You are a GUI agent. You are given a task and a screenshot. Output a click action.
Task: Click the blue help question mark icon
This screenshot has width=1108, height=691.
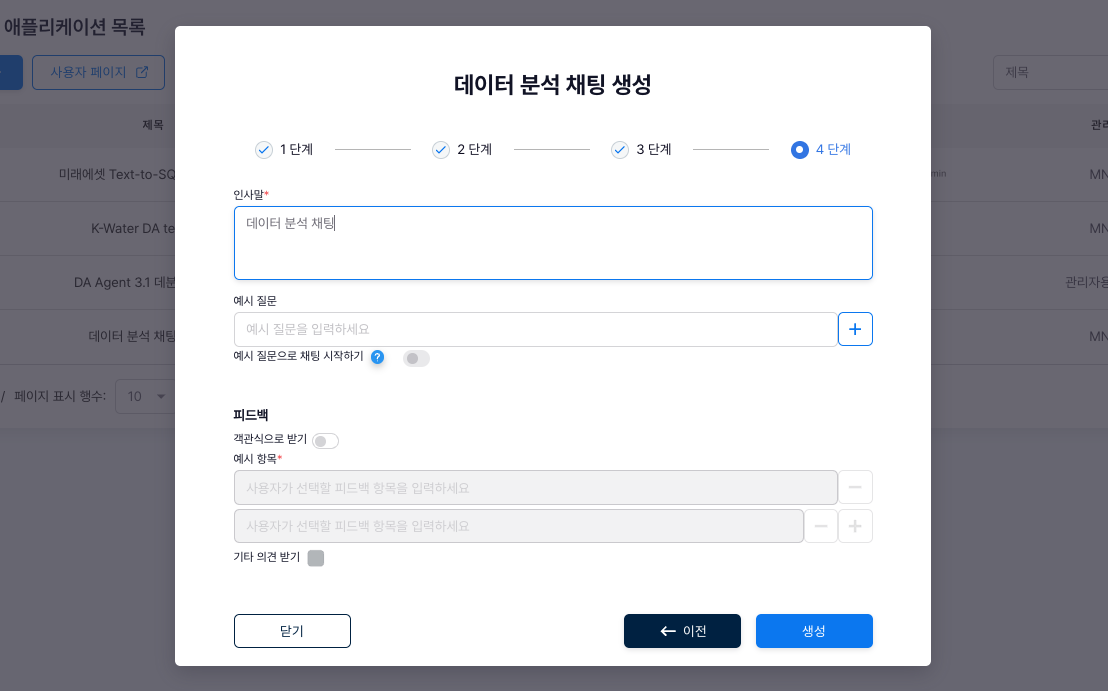click(x=377, y=357)
